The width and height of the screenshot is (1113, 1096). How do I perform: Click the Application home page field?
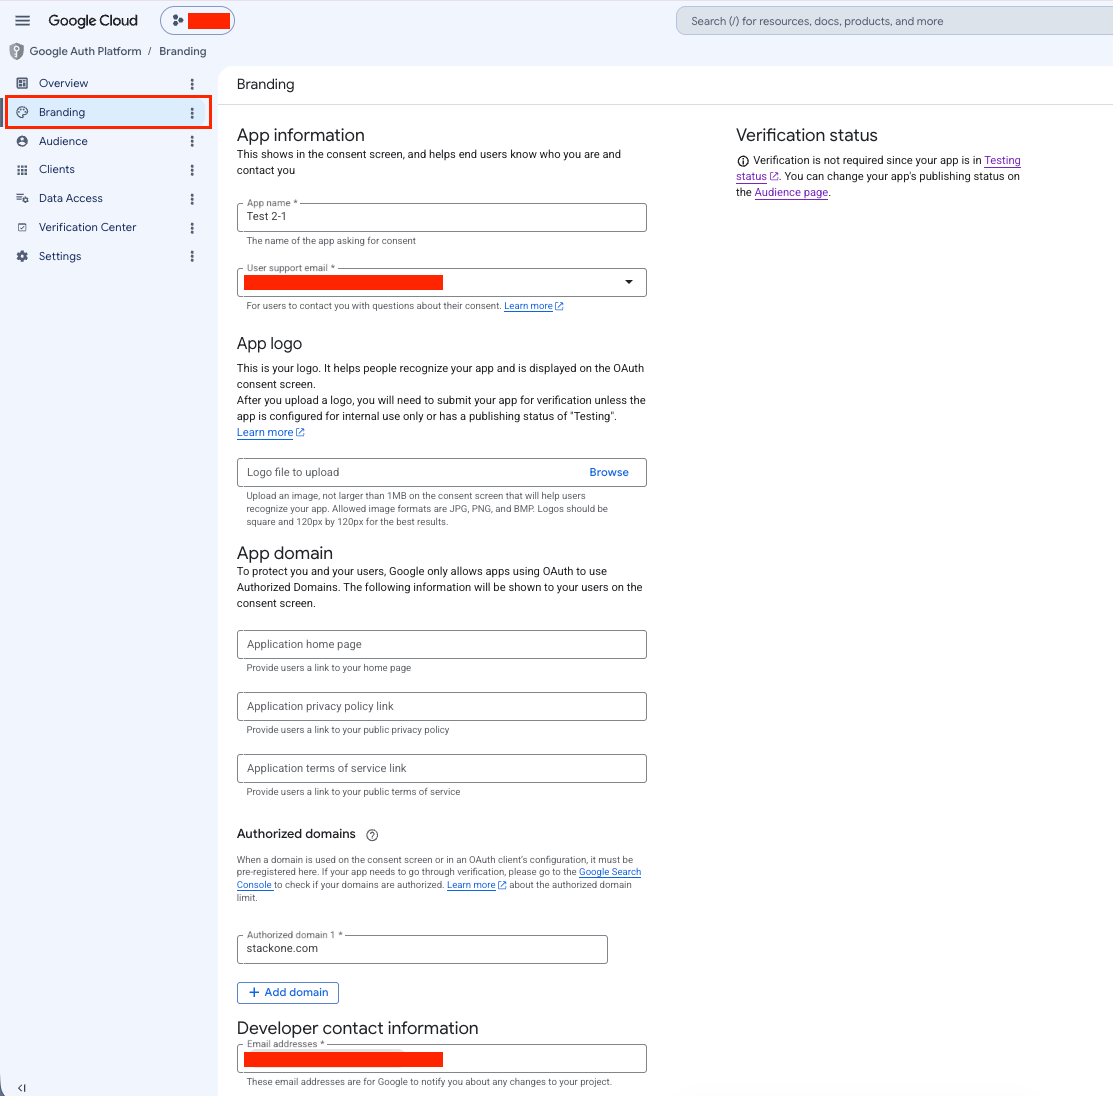[x=442, y=645]
